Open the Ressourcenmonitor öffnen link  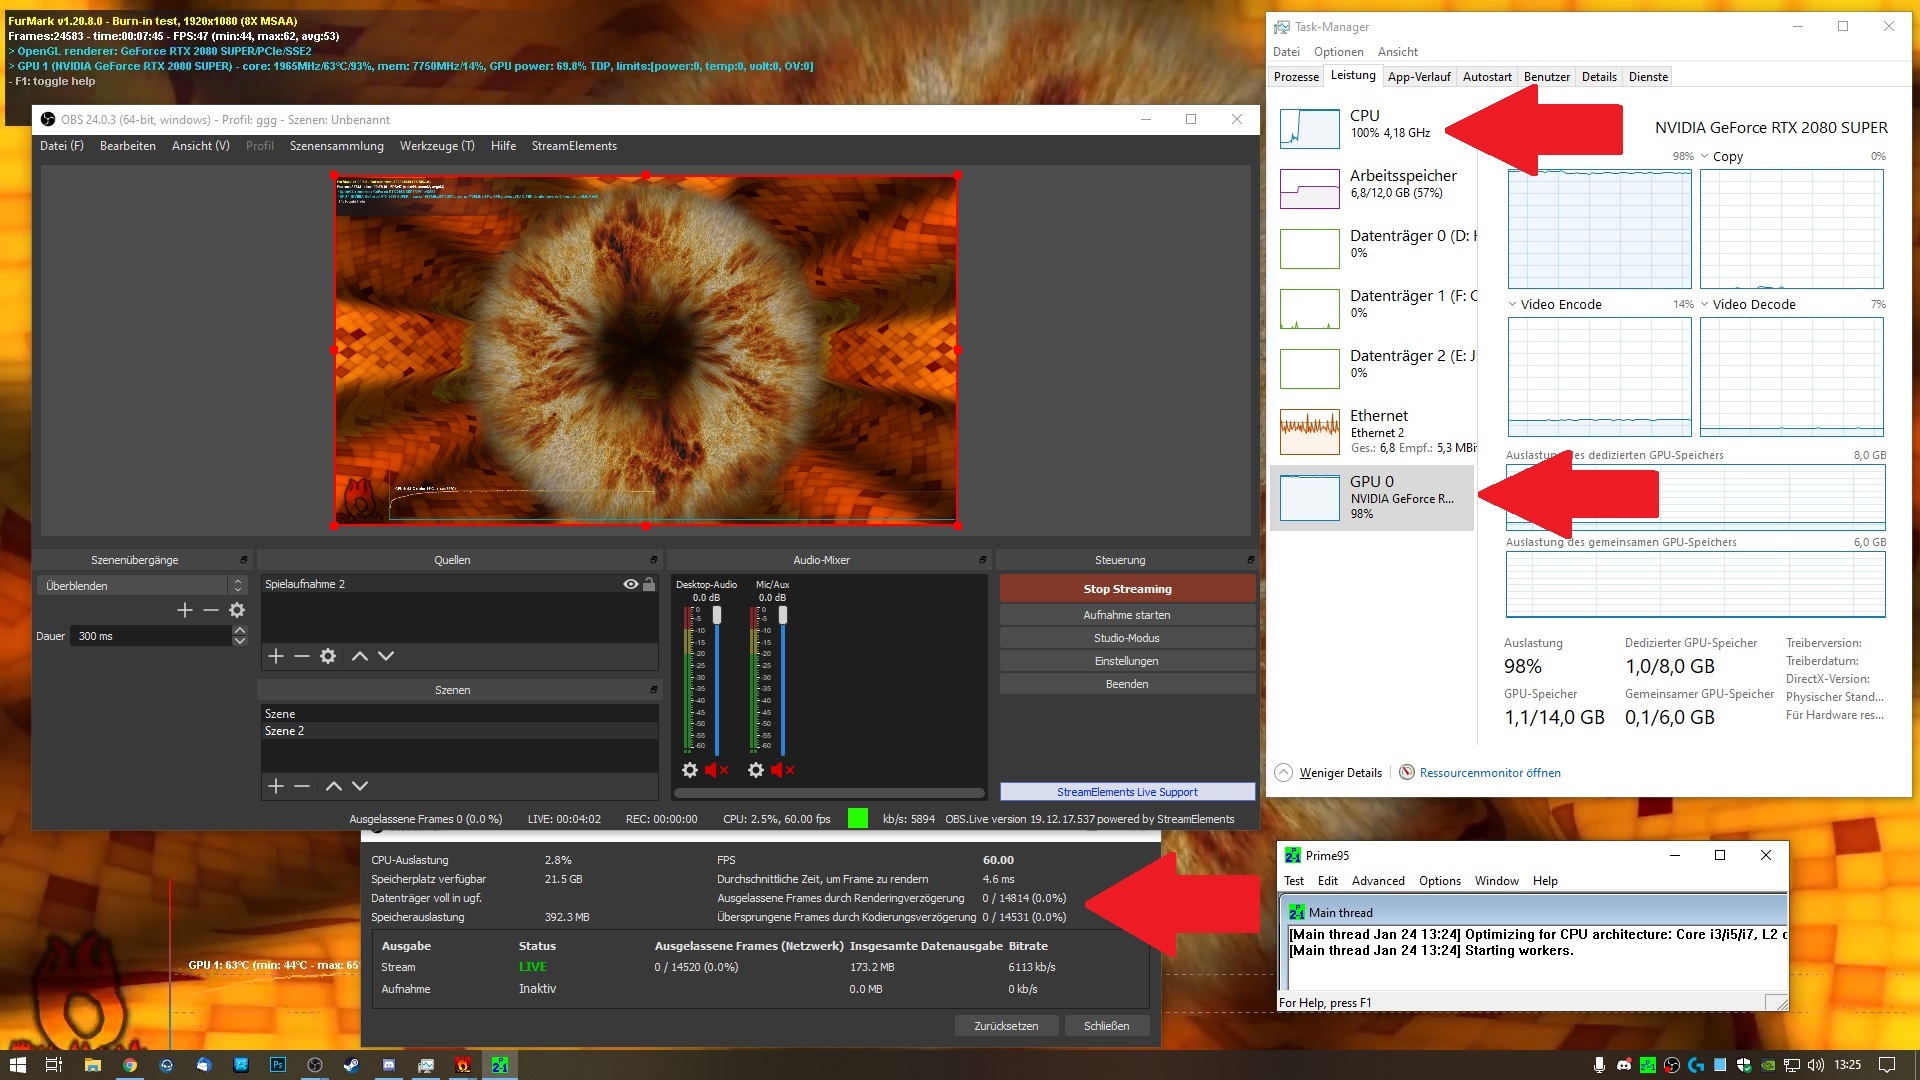click(x=1489, y=773)
